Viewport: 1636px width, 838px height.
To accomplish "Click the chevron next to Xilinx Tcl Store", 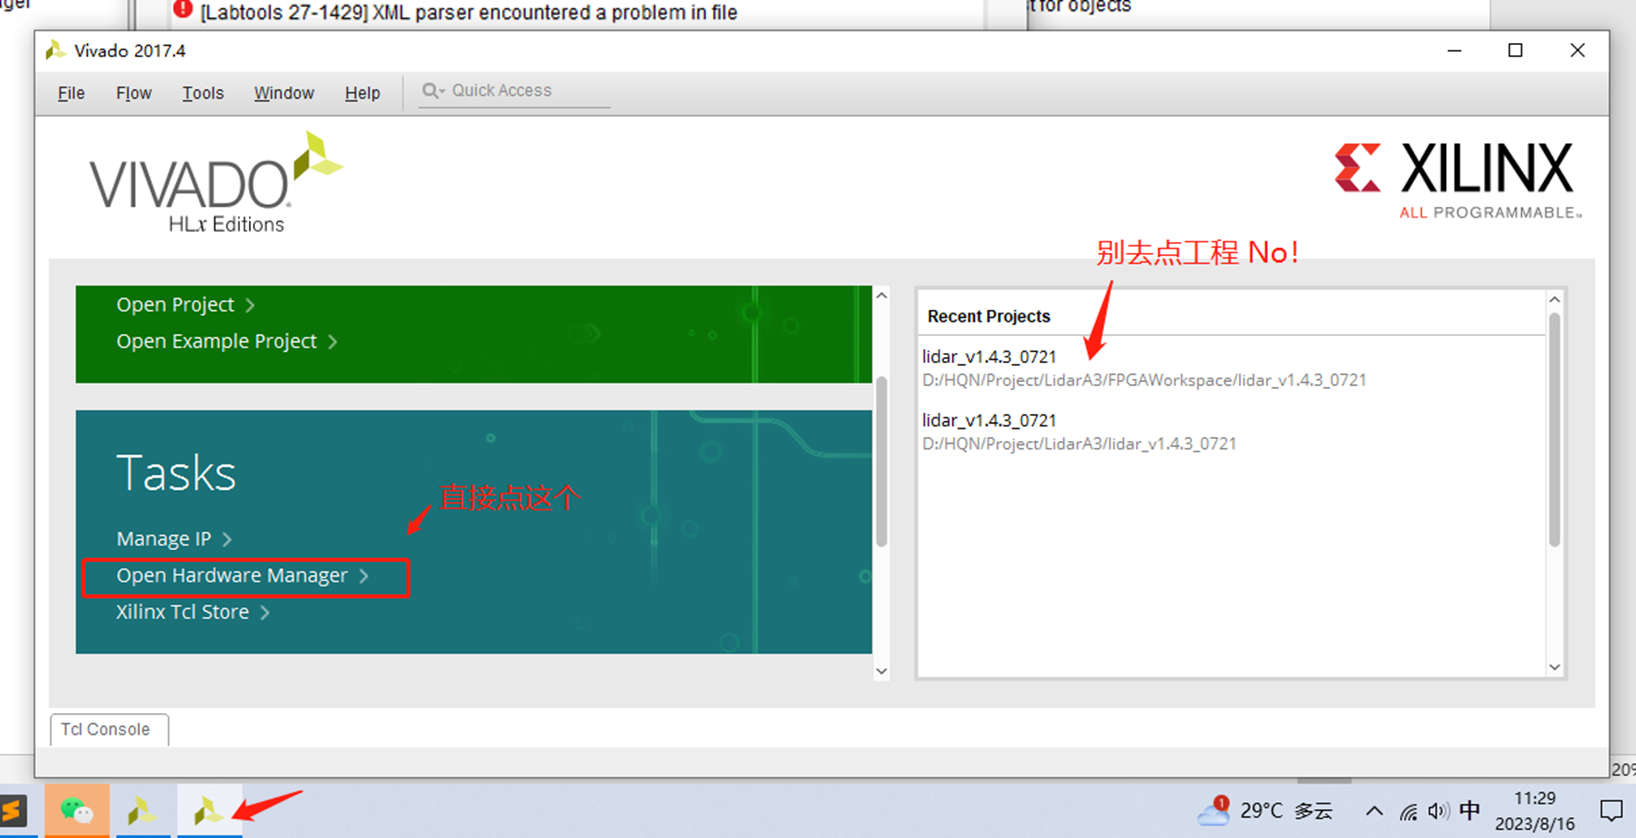I will coord(265,612).
